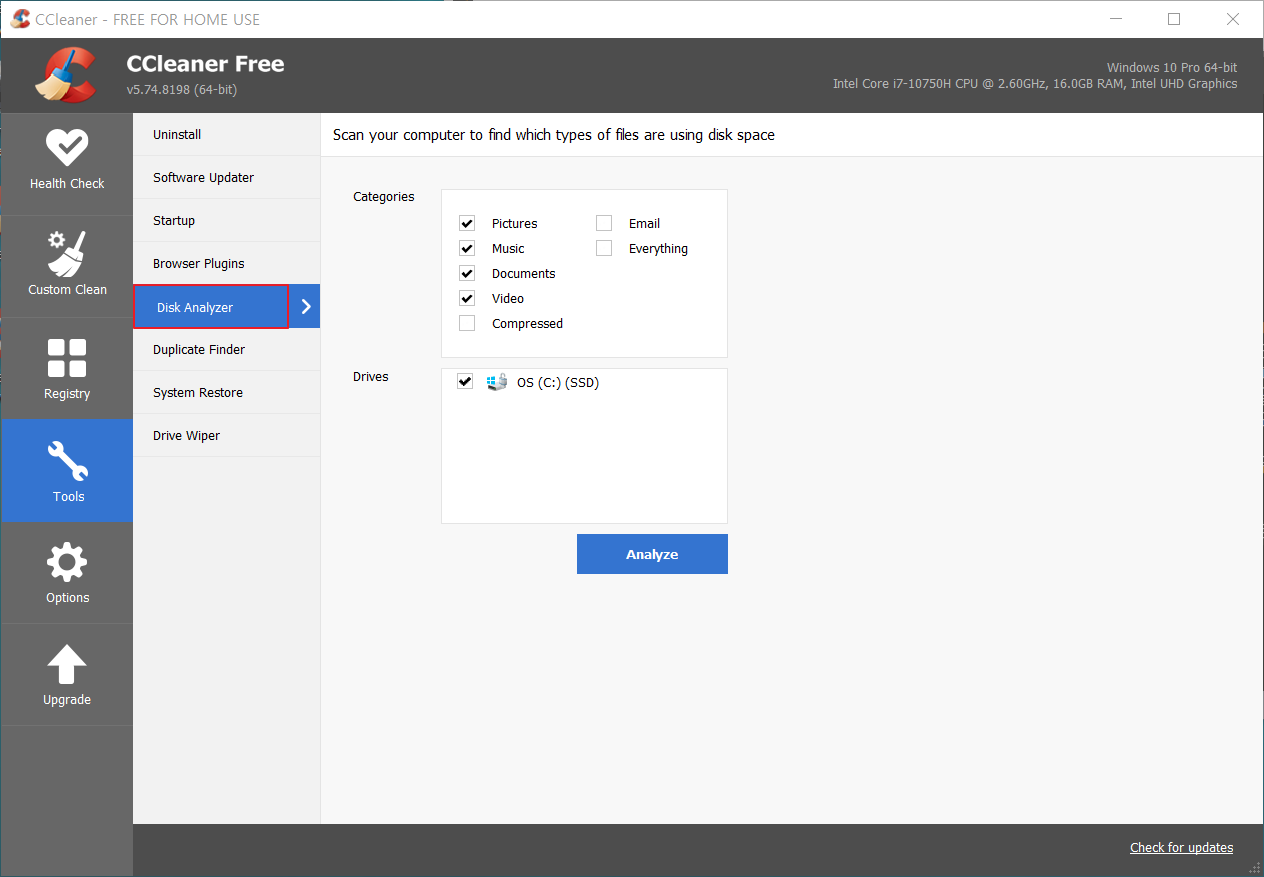The height and width of the screenshot is (877, 1264).
Task: Click the version text v5.74.8198 (64-bit)
Action: 182,90
